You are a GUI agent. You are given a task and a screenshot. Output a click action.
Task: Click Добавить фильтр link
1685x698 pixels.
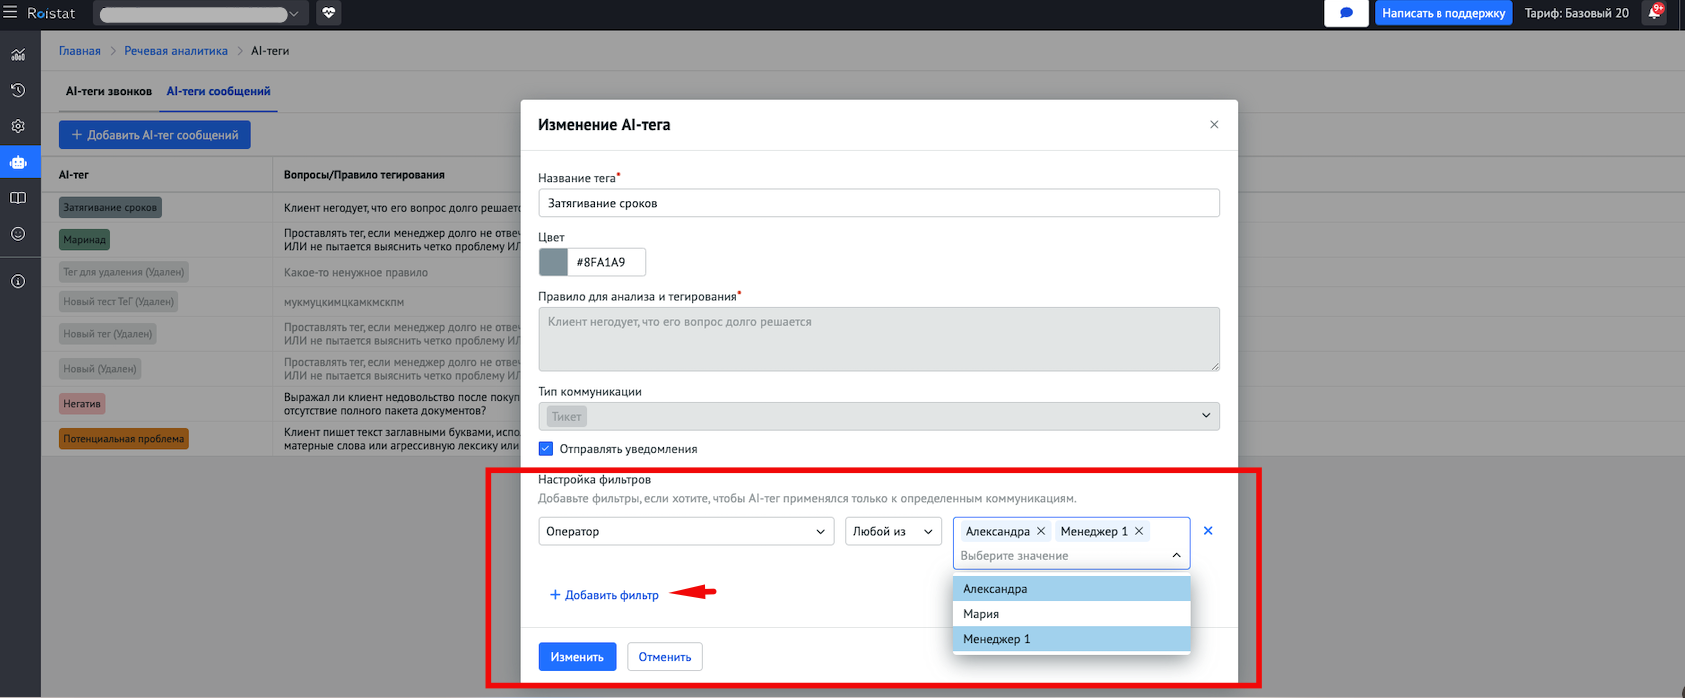604,595
